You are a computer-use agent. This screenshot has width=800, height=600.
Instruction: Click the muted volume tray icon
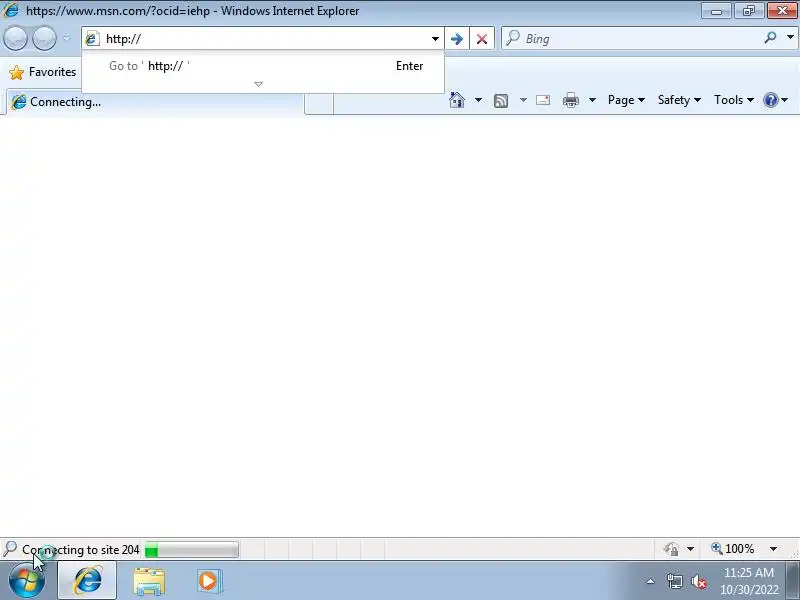click(x=698, y=581)
